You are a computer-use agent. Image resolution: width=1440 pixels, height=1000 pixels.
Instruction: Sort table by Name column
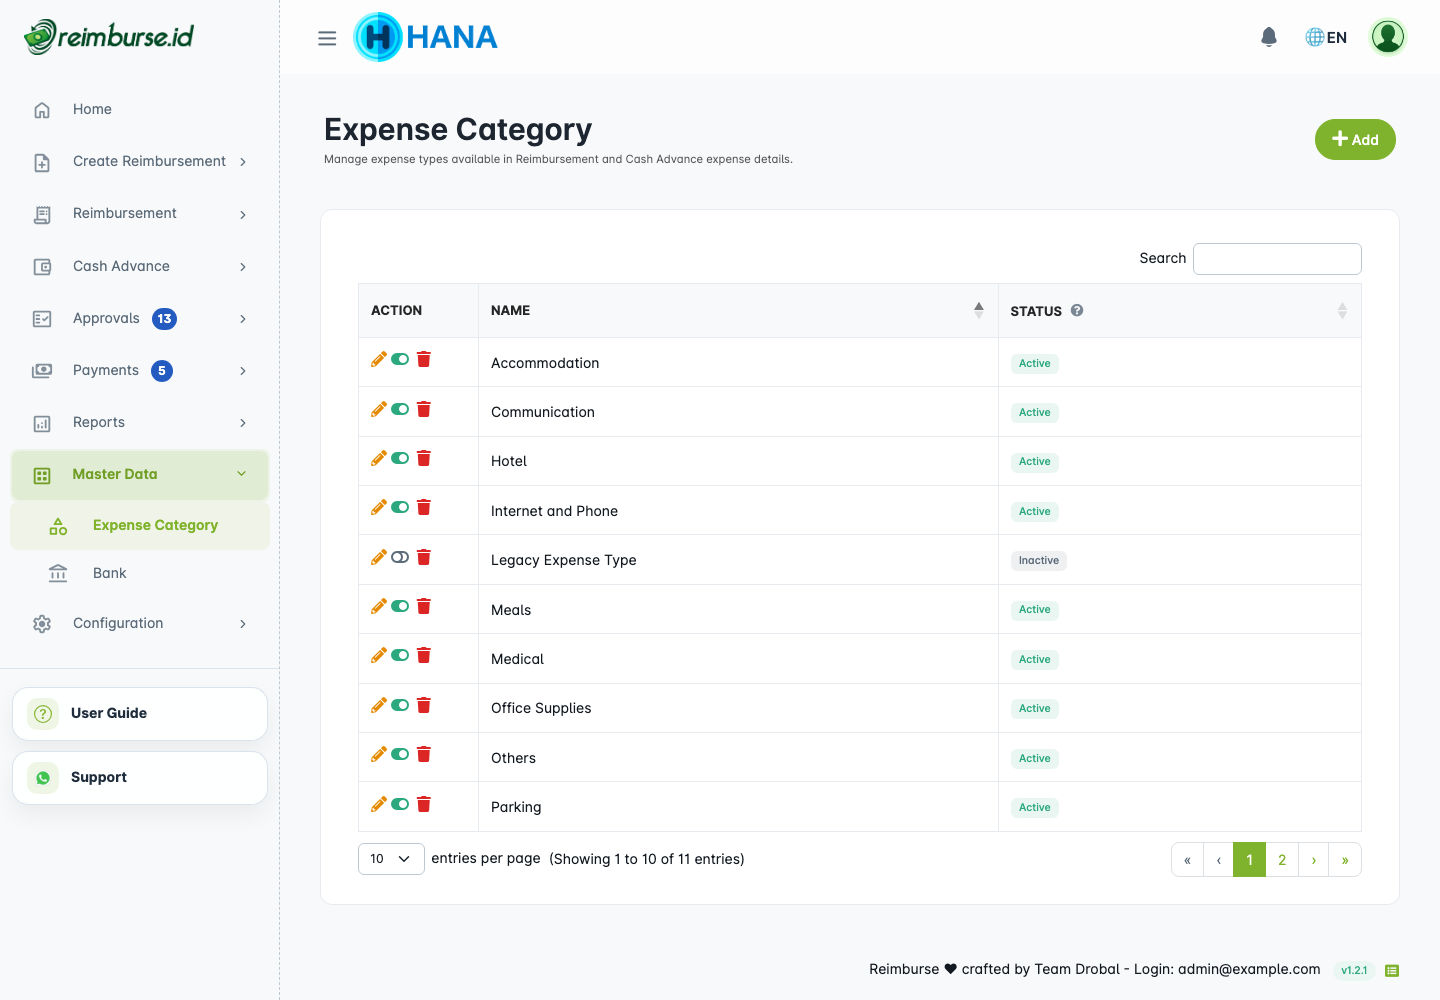coord(738,311)
